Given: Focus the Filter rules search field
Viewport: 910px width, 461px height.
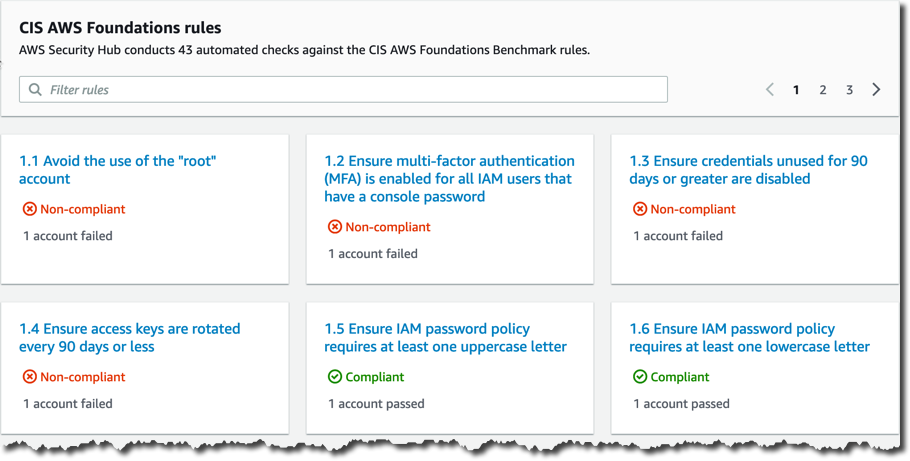Looking at the screenshot, I should [344, 89].
